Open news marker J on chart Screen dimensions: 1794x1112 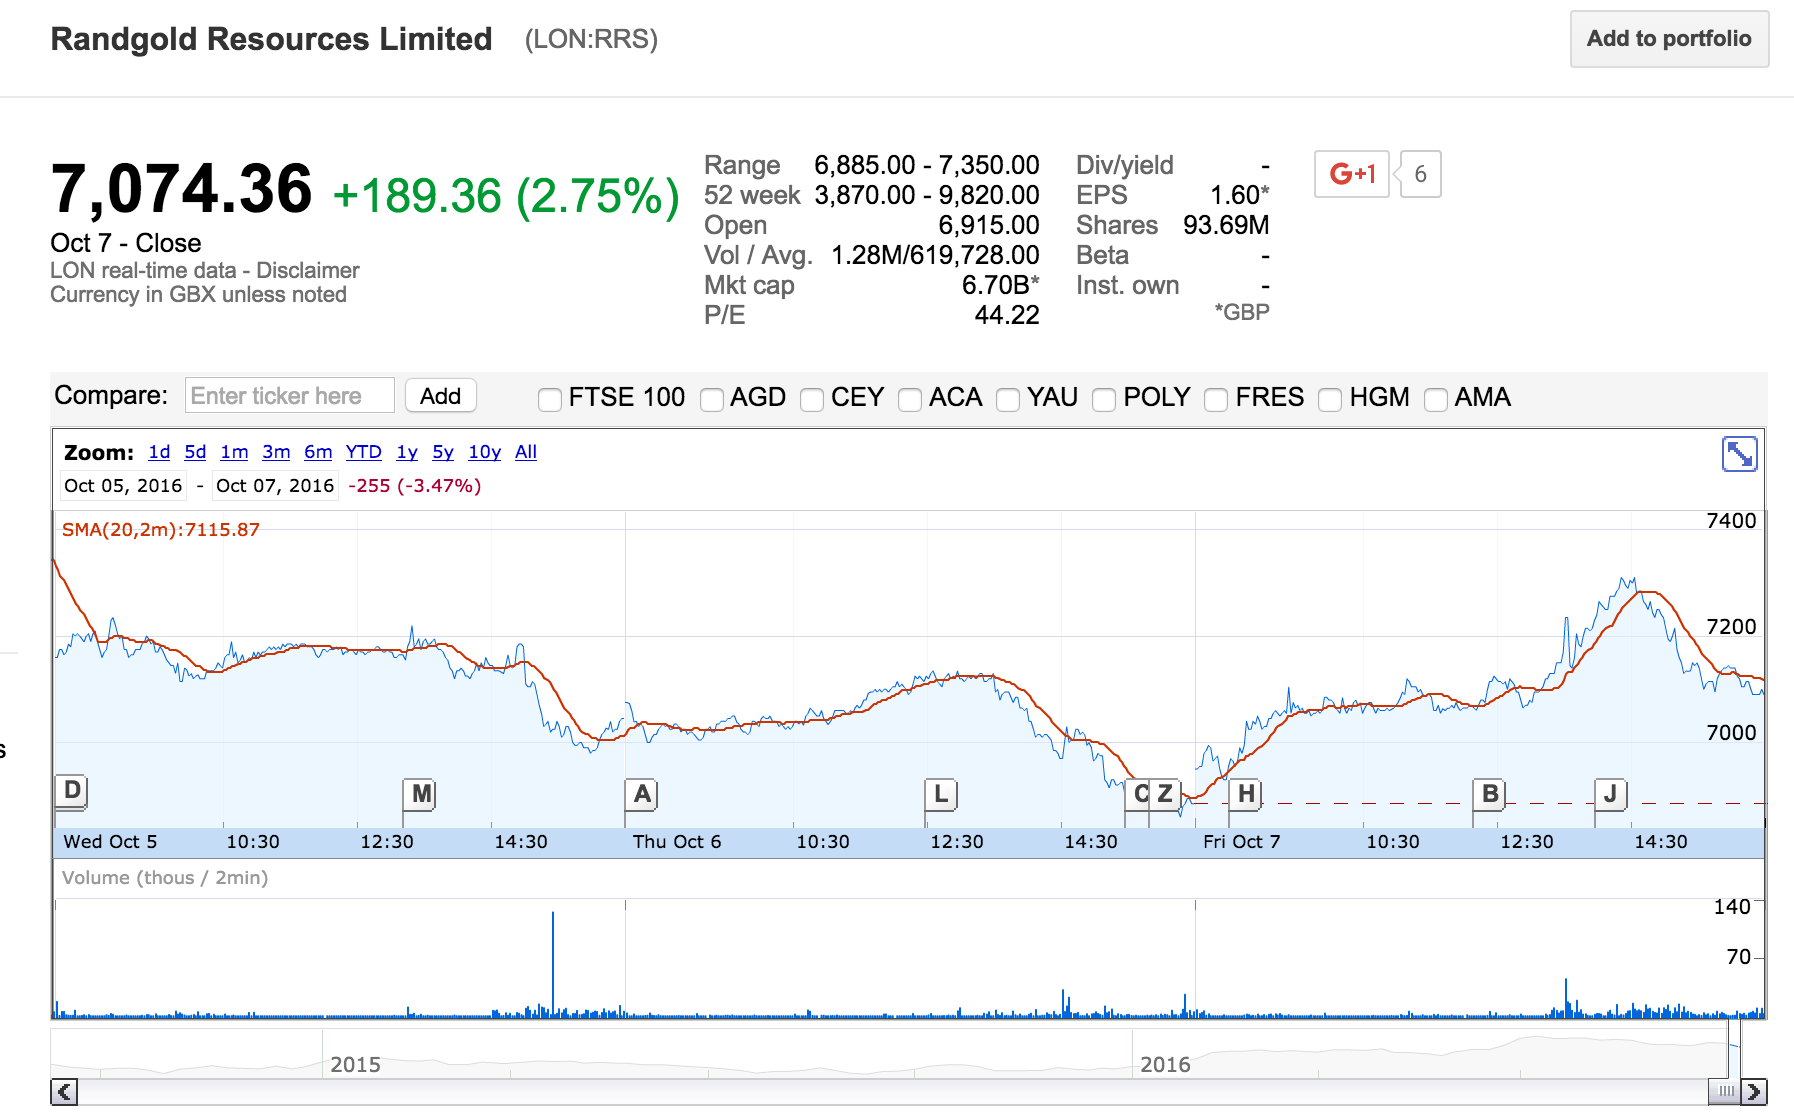pyautogui.click(x=1610, y=794)
